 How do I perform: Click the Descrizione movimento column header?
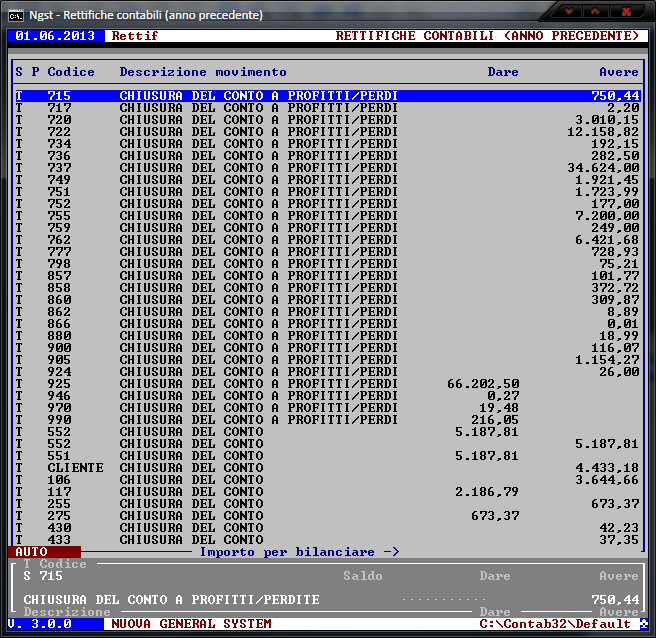203,72
